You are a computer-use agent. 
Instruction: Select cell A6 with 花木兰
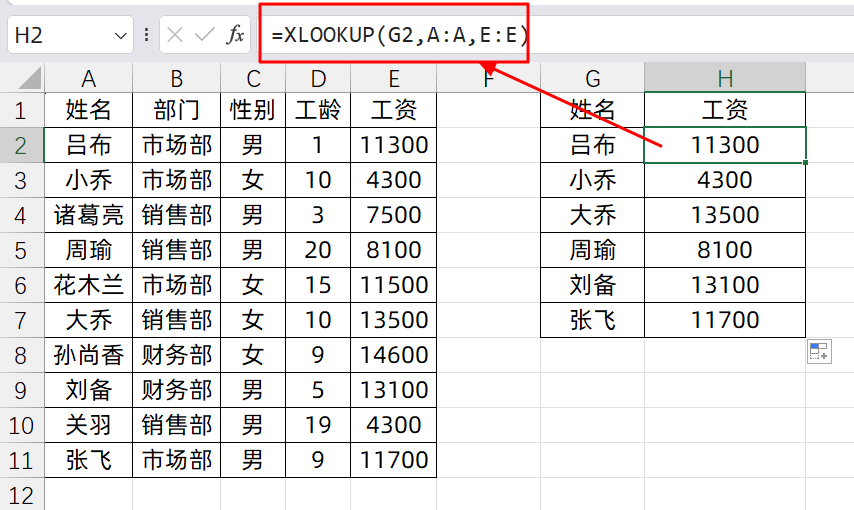89,285
